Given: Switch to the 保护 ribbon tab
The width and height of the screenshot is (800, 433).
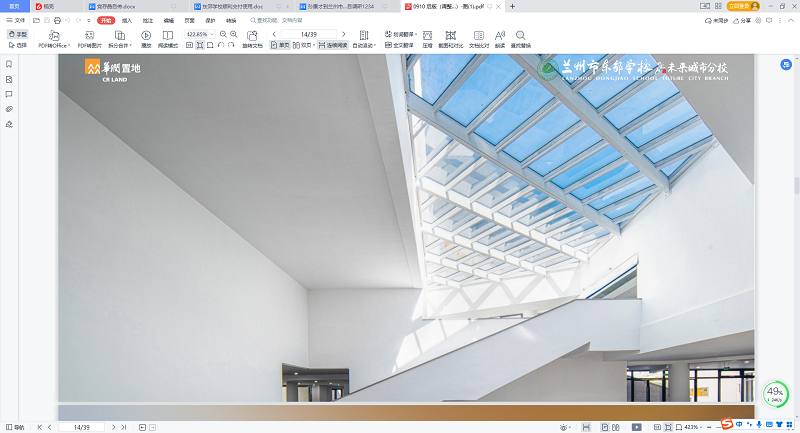Looking at the screenshot, I should pyautogui.click(x=210, y=20).
